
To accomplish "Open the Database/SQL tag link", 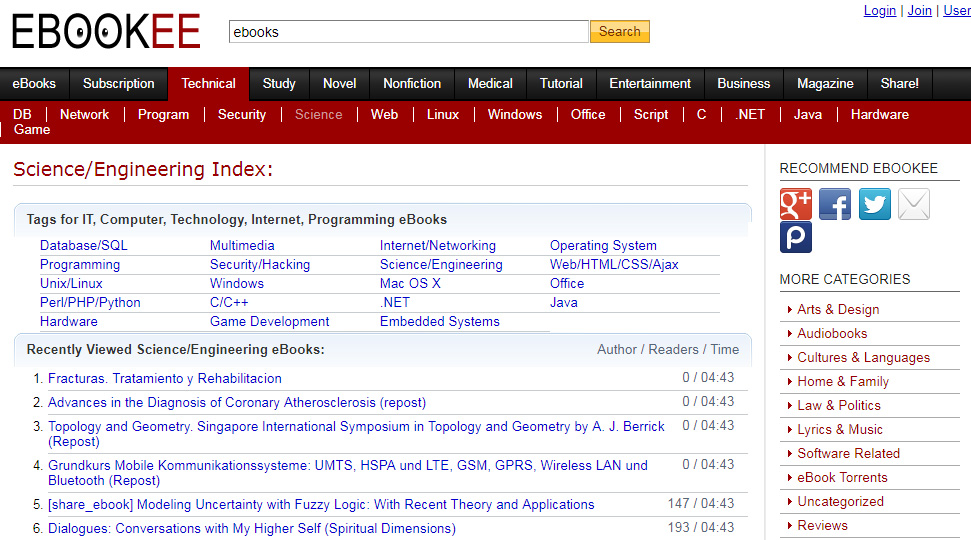I will pos(84,246).
